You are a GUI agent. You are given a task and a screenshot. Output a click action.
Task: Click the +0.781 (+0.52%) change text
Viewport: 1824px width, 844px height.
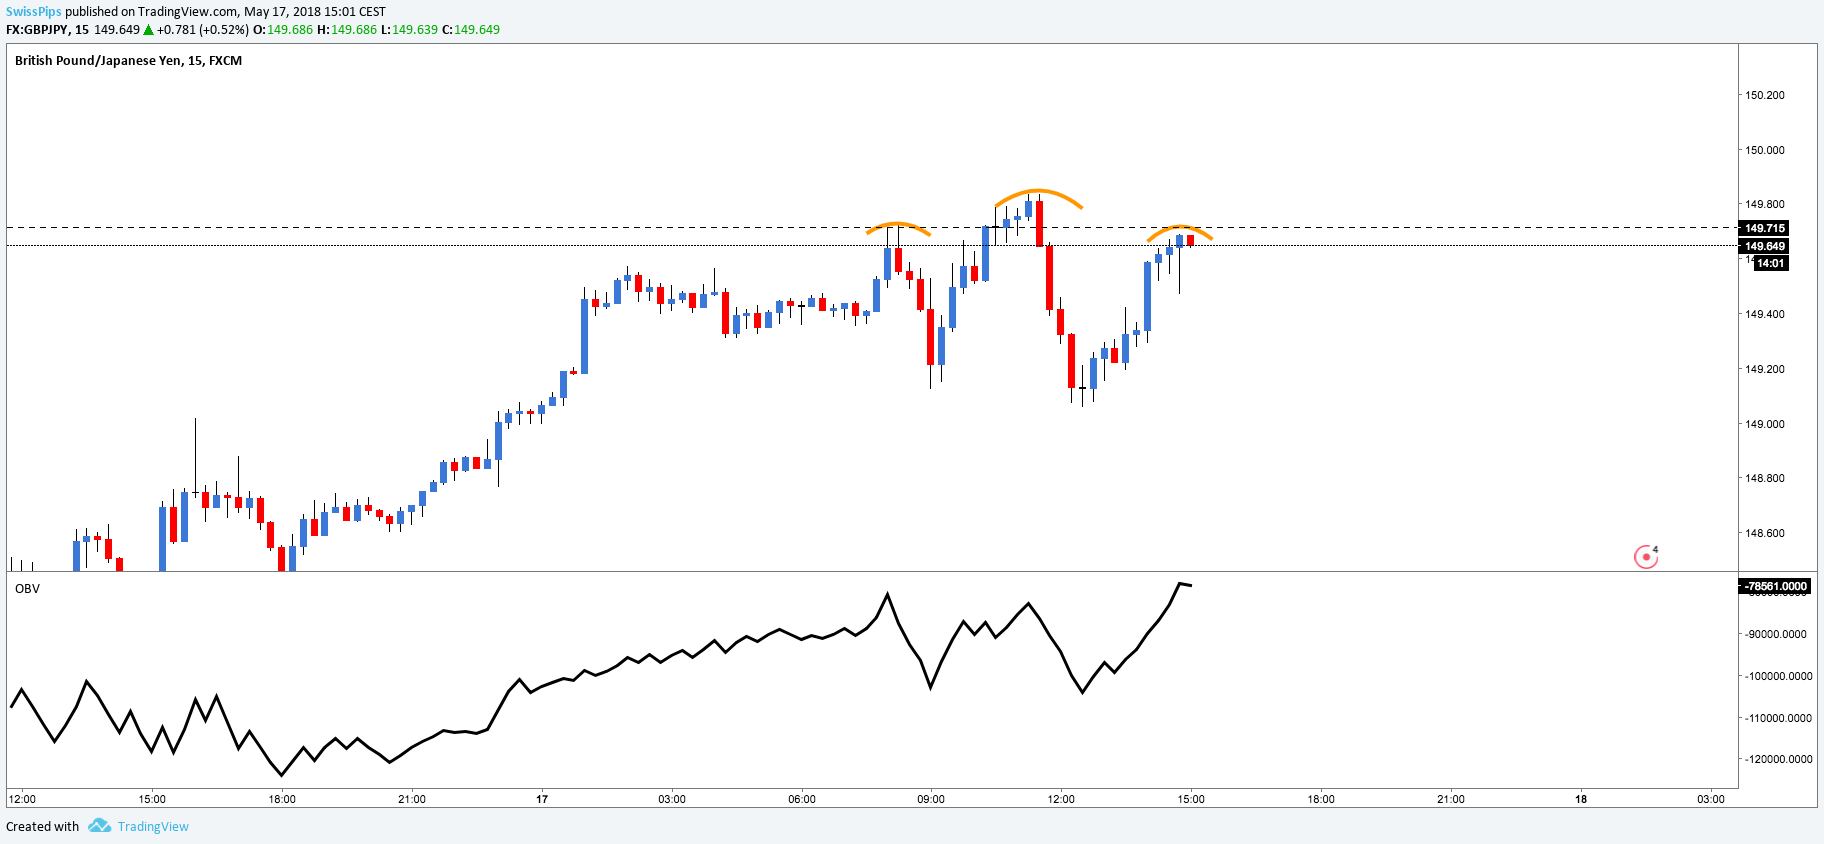click(203, 30)
